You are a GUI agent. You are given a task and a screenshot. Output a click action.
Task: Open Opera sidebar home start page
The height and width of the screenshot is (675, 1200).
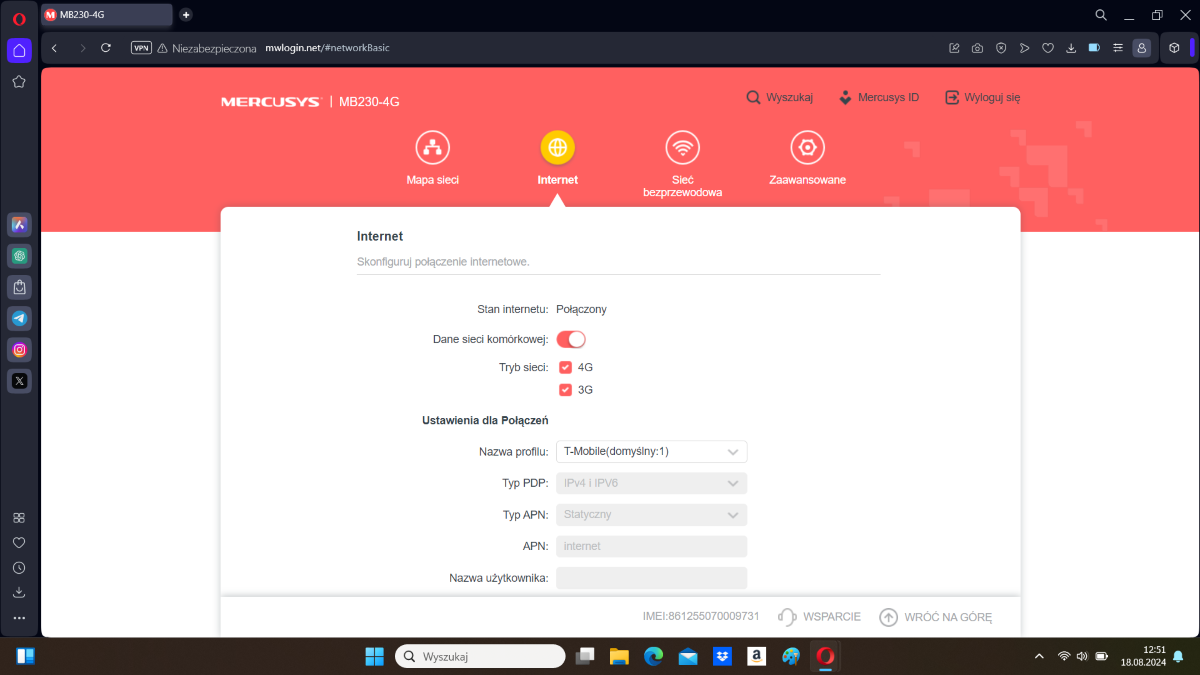19,51
